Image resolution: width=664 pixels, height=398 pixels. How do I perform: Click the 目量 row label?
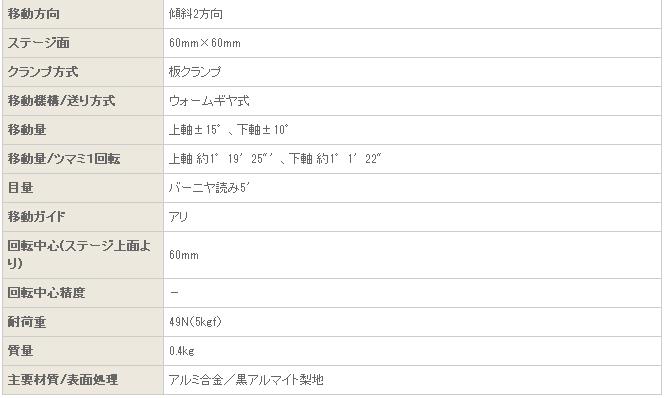pyautogui.click(x=20, y=188)
